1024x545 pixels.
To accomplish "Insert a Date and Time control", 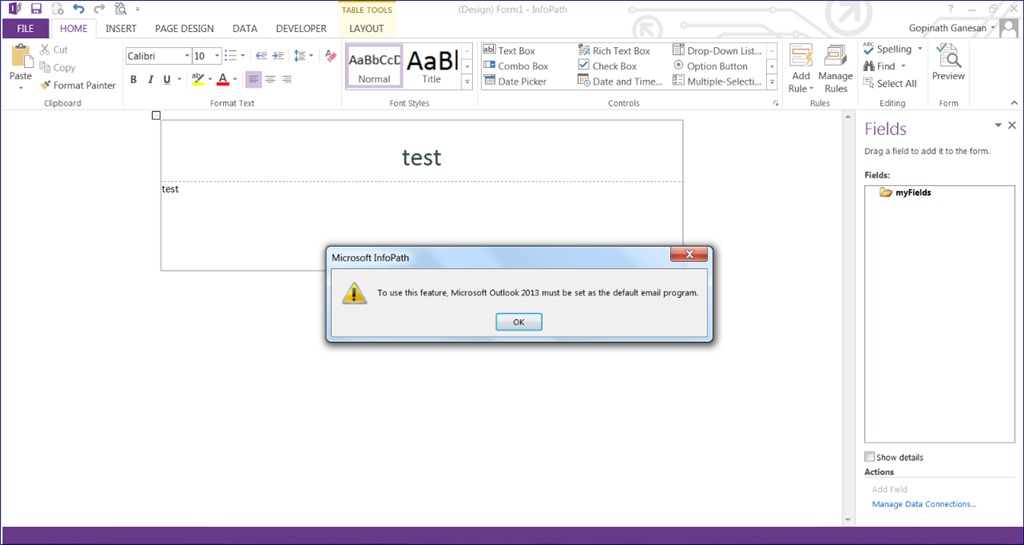I will [620, 82].
